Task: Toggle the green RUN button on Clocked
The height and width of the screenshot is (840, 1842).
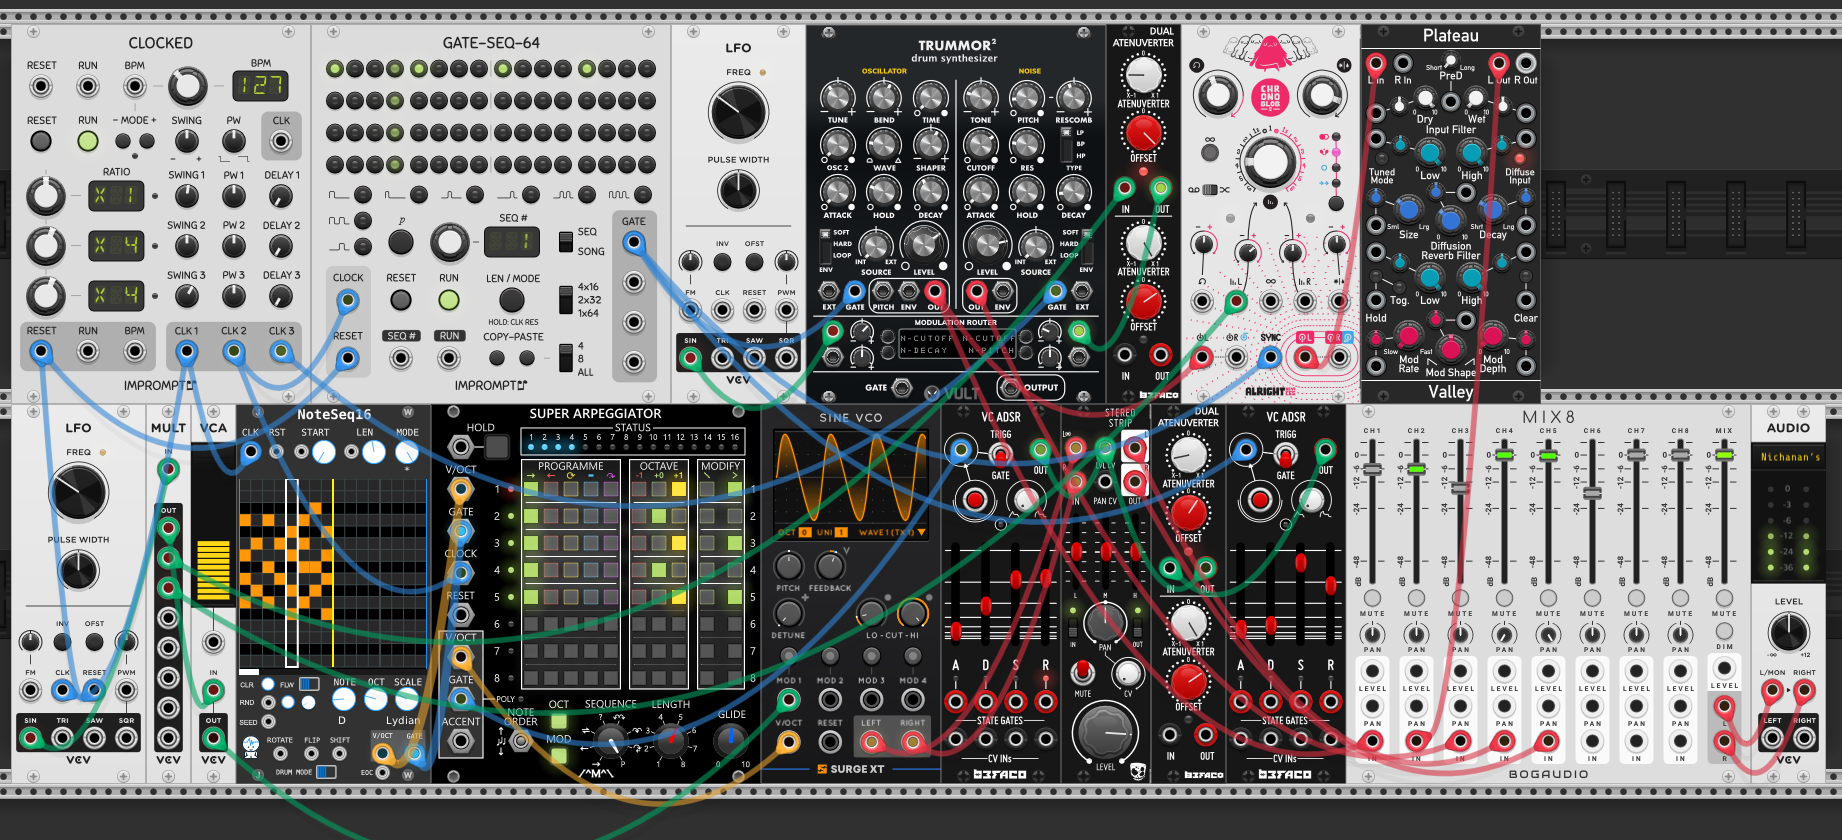Action: pos(88,141)
